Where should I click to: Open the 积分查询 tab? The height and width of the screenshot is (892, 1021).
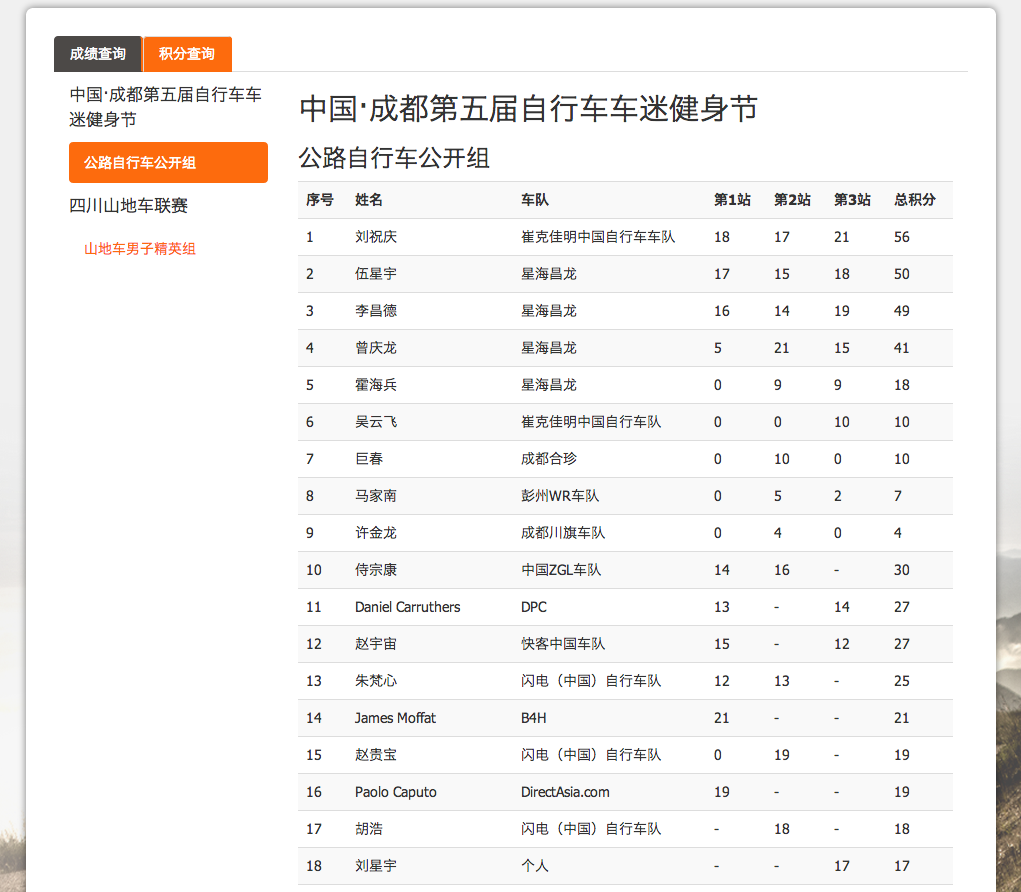(188, 54)
